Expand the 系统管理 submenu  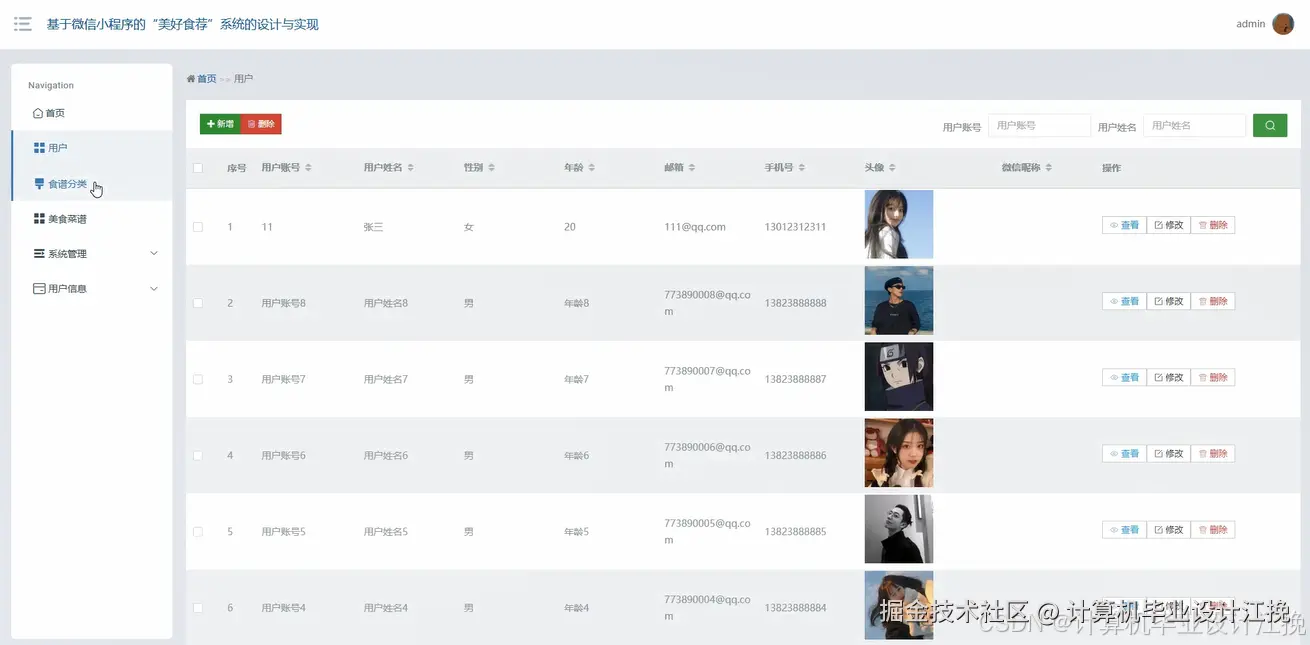point(154,254)
